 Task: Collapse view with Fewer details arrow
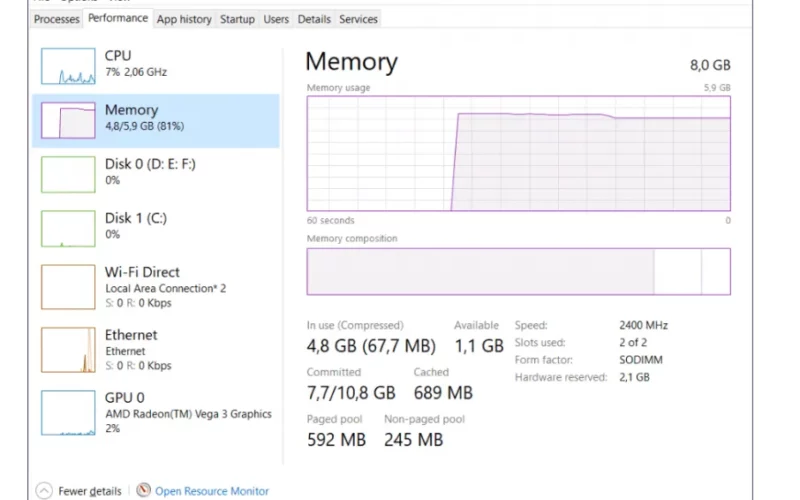(44, 490)
